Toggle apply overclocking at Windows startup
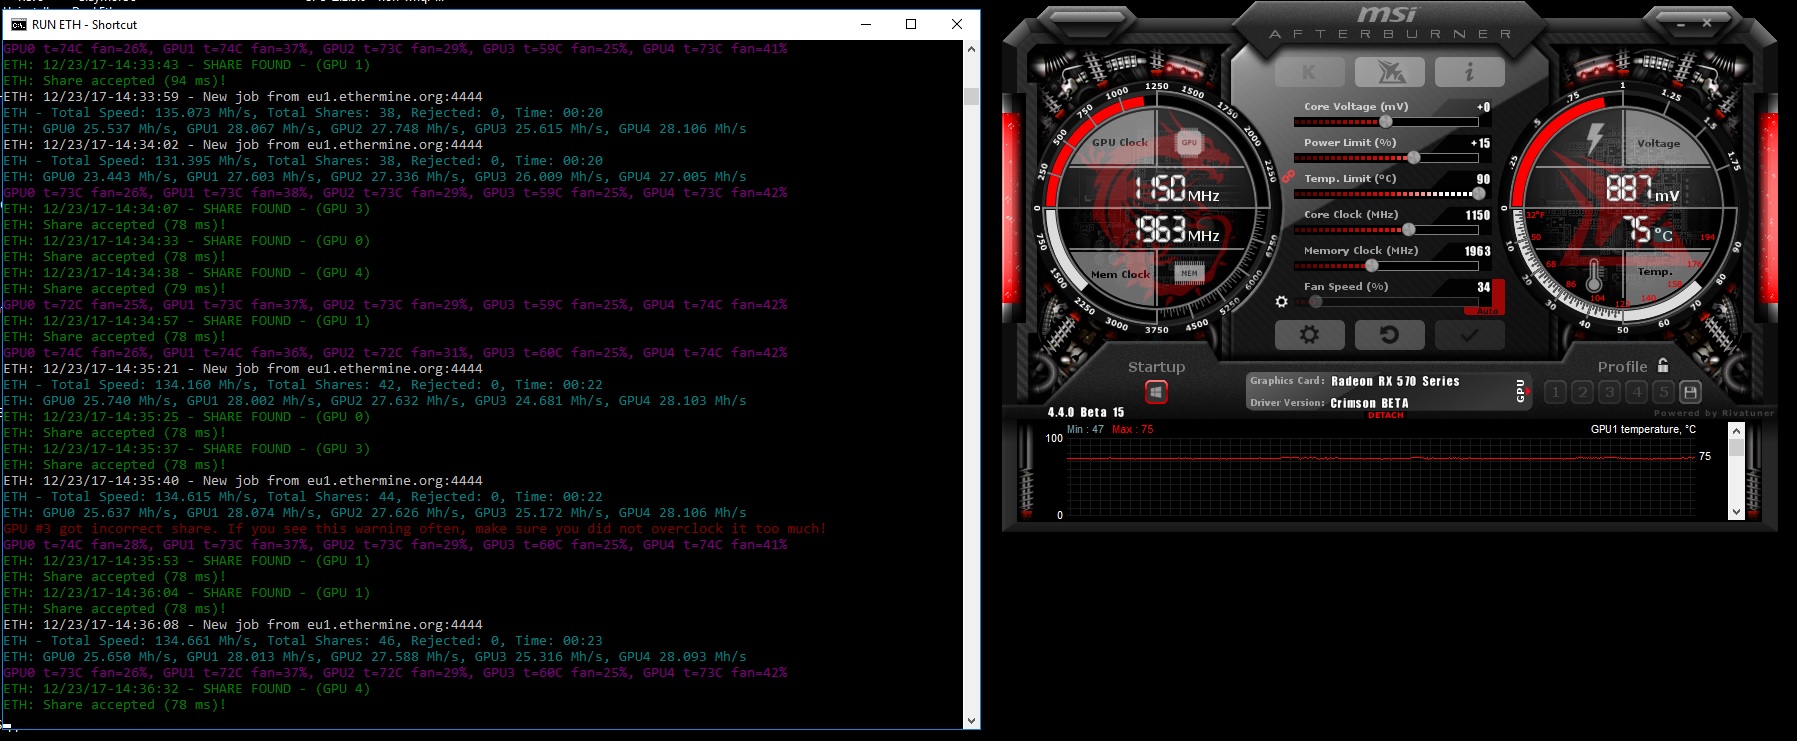This screenshot has height=741, width=1797. tap(1156, 392)
